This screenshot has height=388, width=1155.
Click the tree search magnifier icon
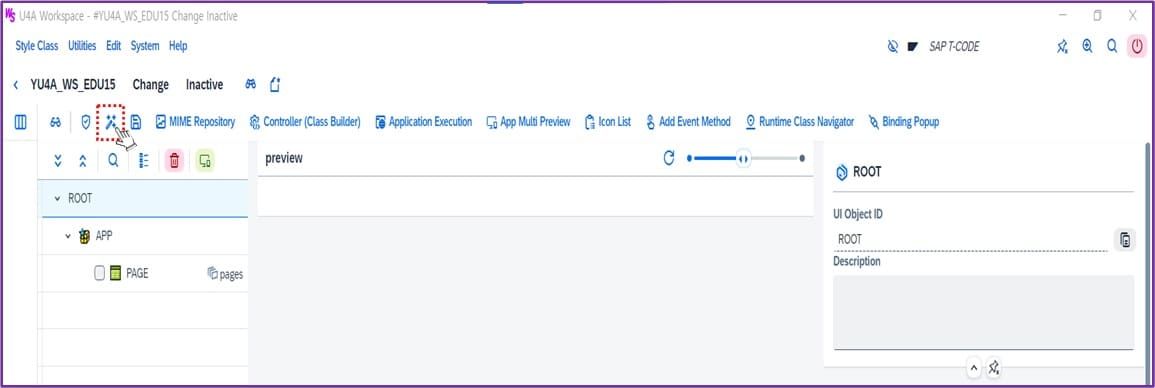pyautogui.click(x=113, y=160)
